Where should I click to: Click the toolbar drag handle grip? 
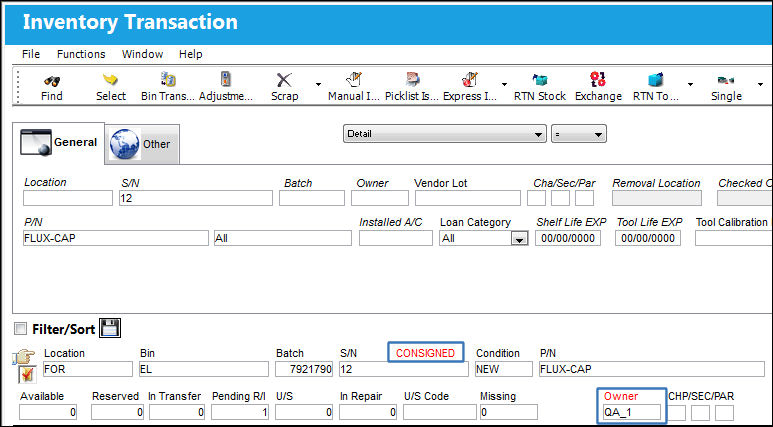(19, 87)
